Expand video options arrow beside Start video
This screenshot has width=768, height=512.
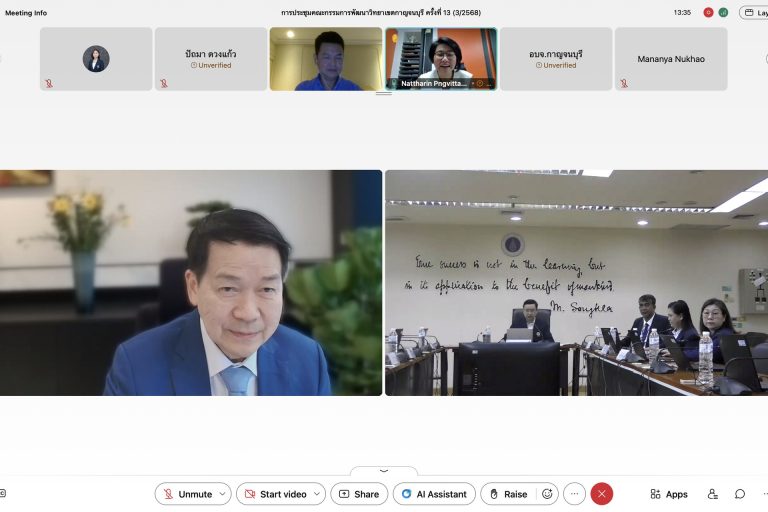(317, 494)
